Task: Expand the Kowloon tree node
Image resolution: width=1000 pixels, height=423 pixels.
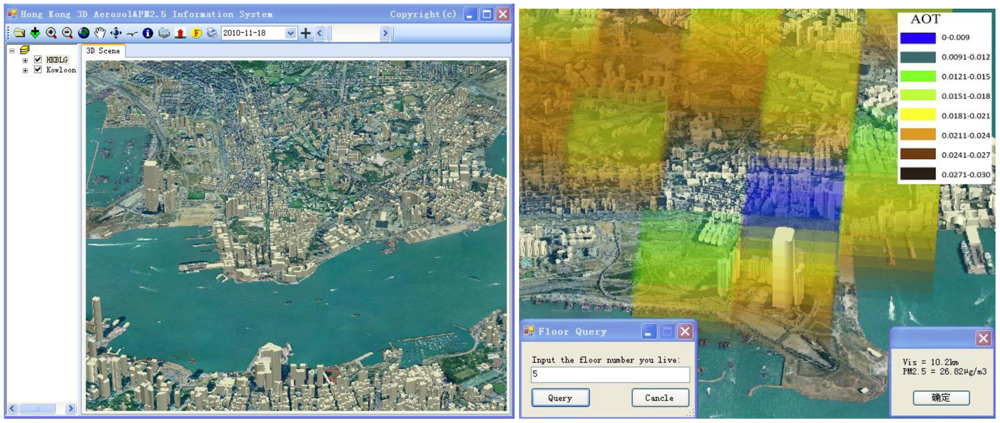Action: click(x=25, y=70)
